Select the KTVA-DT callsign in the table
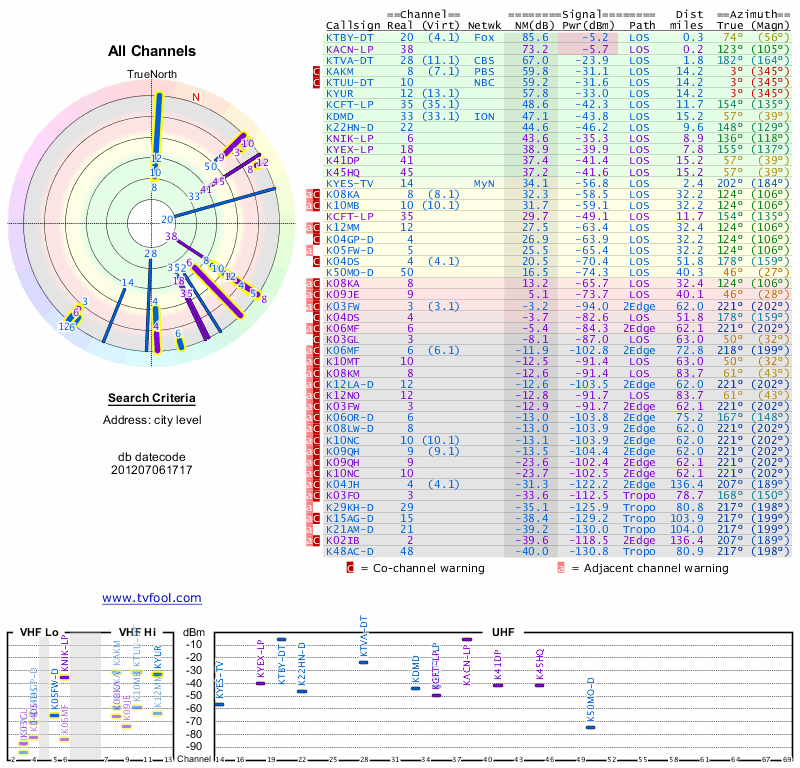This screenshot has width=800, height=768. 350,60
